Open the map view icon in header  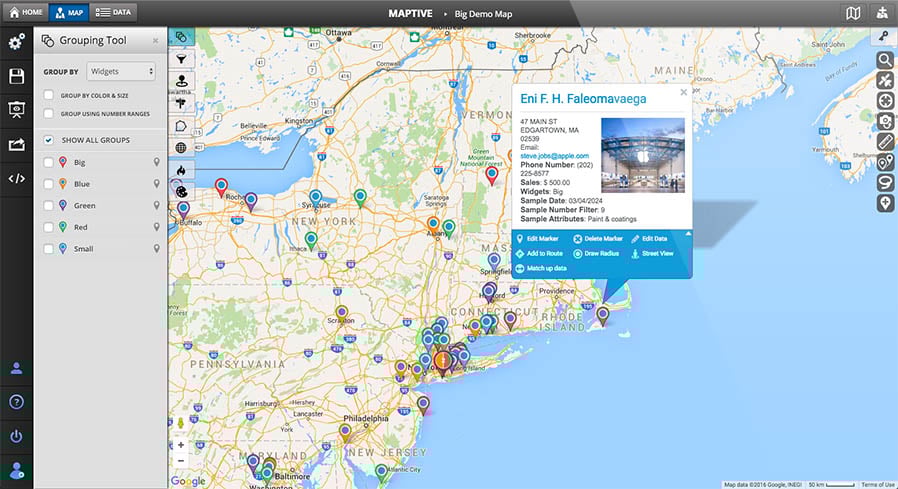pyautogui.click(x=853, y=13)
